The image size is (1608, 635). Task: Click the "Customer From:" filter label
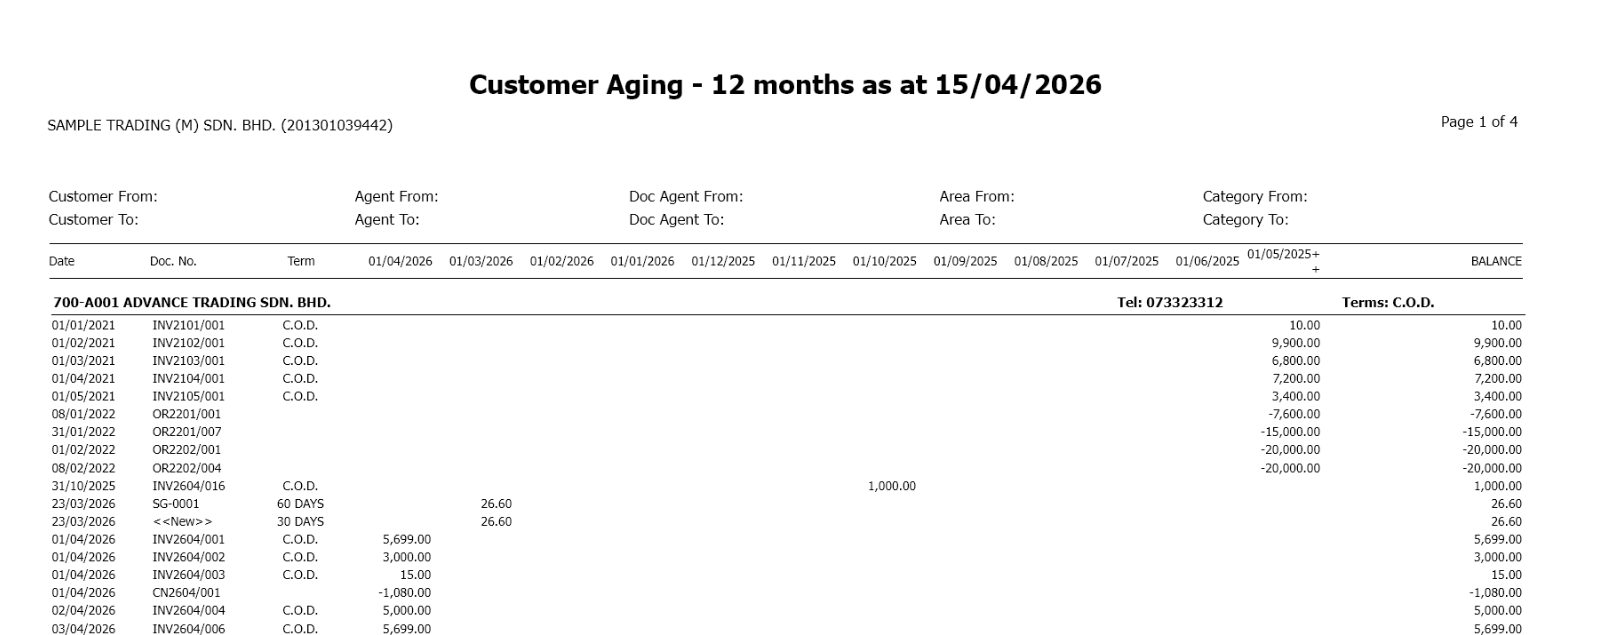[103, 197]
